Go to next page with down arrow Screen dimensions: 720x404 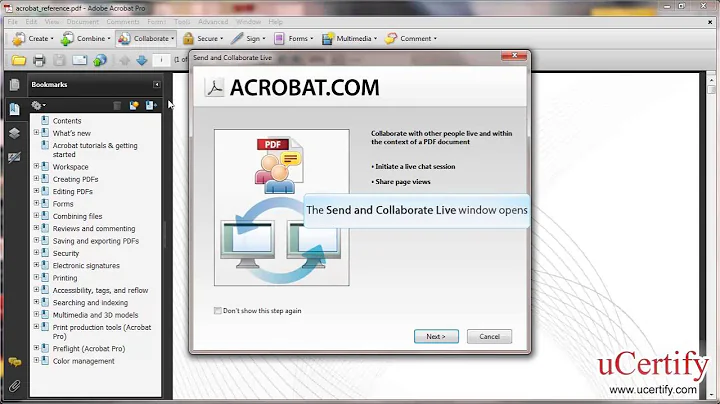coord(142,60)
